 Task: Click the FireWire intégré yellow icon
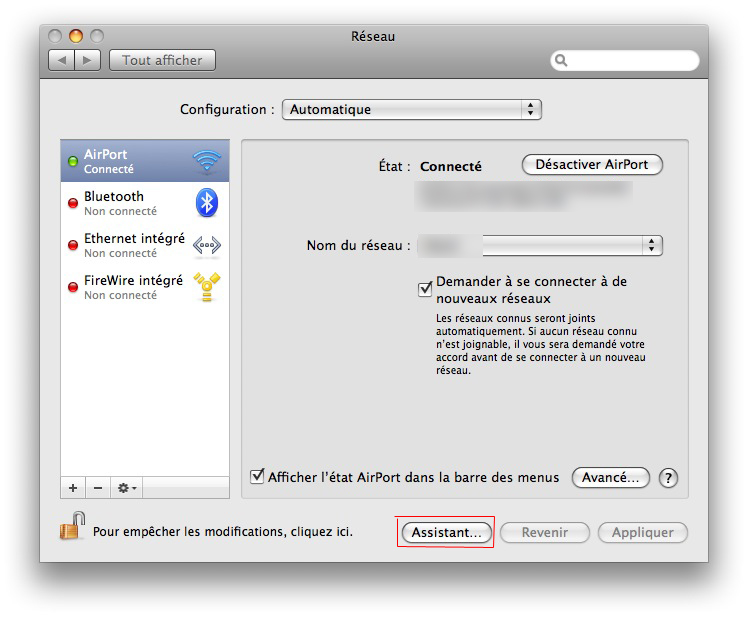click(207, 287)
